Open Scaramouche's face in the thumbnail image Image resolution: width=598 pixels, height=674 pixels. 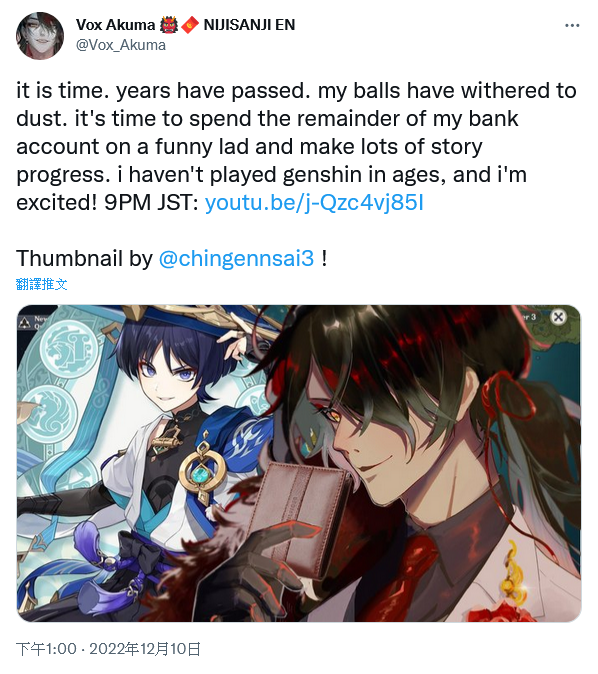pos(169,376)
